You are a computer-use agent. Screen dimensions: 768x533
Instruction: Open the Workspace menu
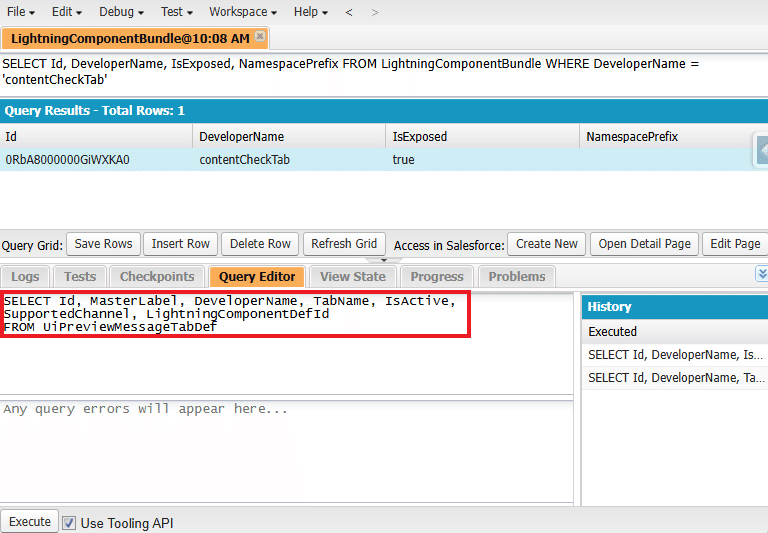click(243, 12)
